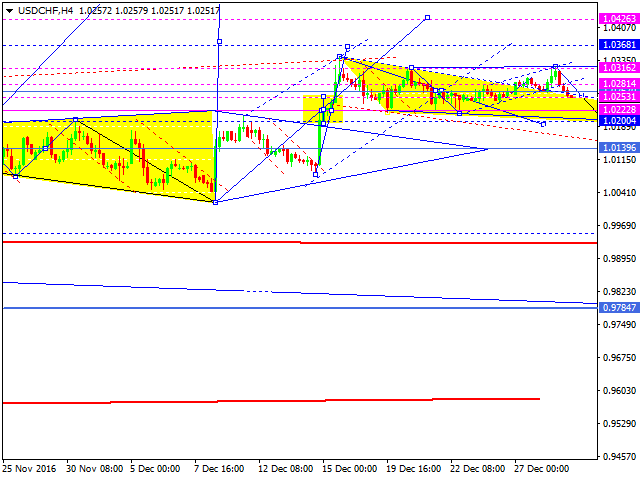
Task: Select the 1.04263 magenta price label
Action: coord(619,19)
